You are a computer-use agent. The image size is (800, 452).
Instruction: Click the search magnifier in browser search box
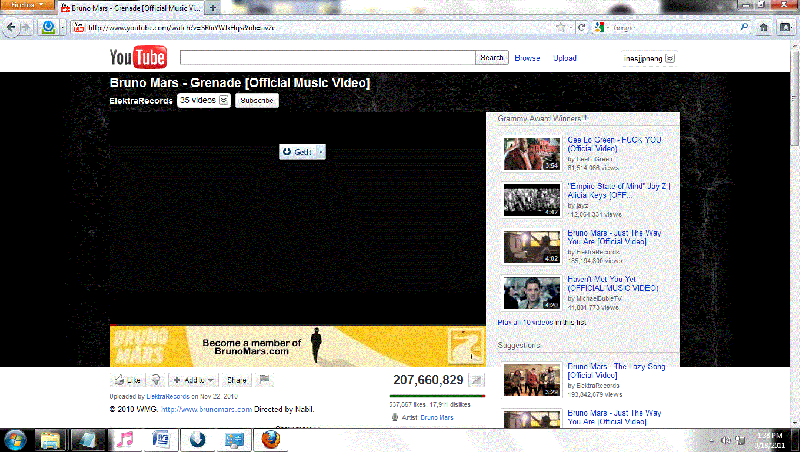tap(744, 28)
